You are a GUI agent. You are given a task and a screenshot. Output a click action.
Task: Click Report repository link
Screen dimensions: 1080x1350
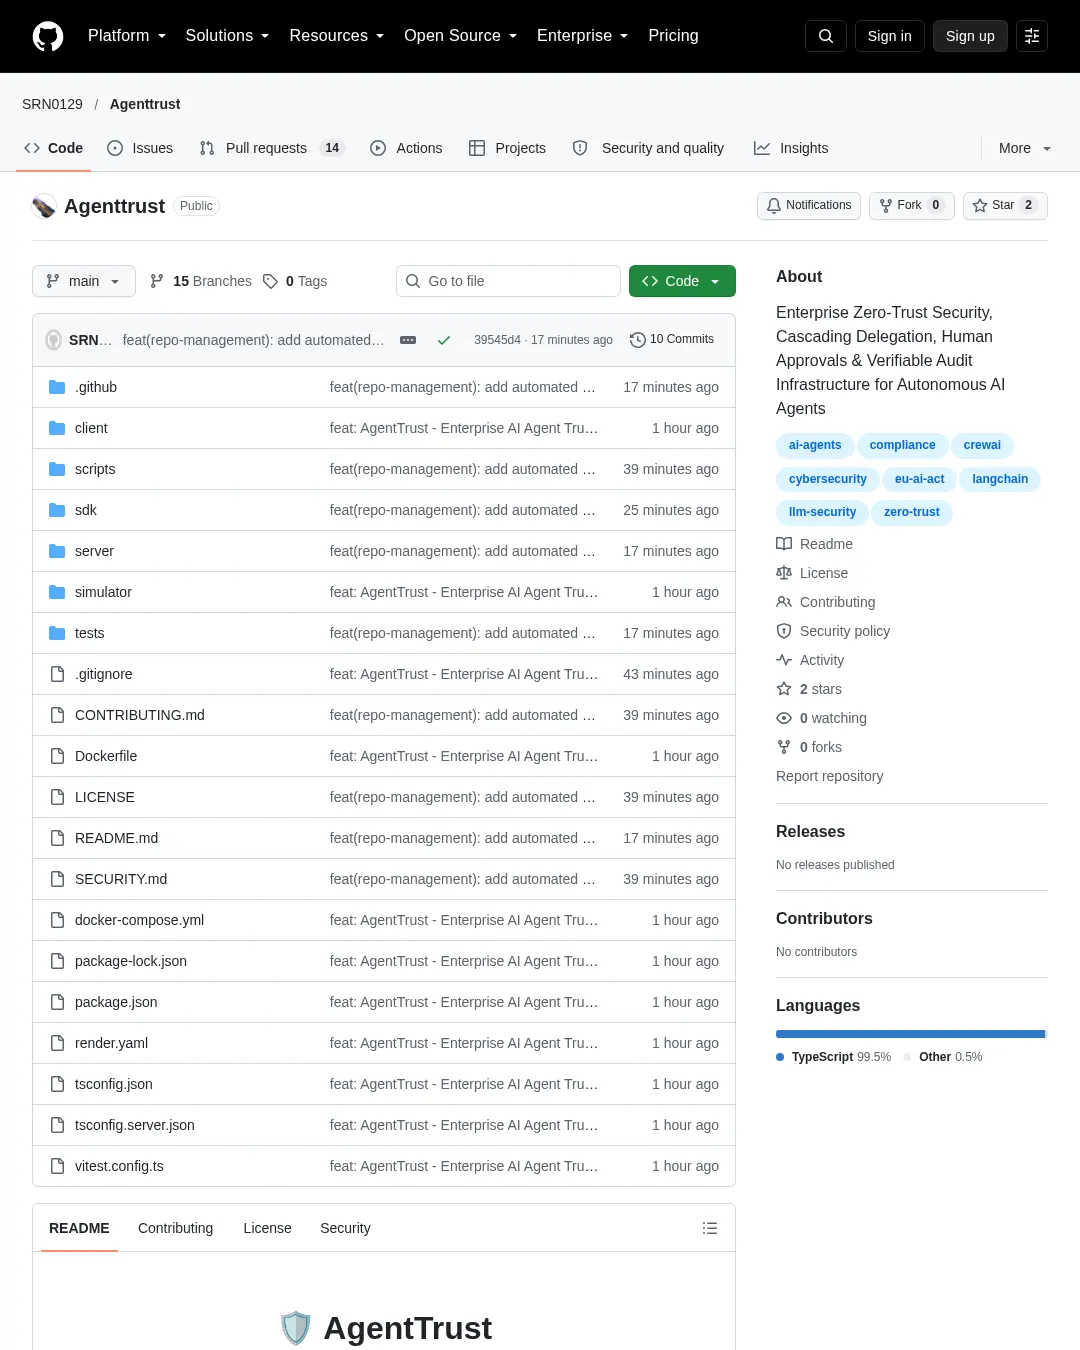click(830, 776)
